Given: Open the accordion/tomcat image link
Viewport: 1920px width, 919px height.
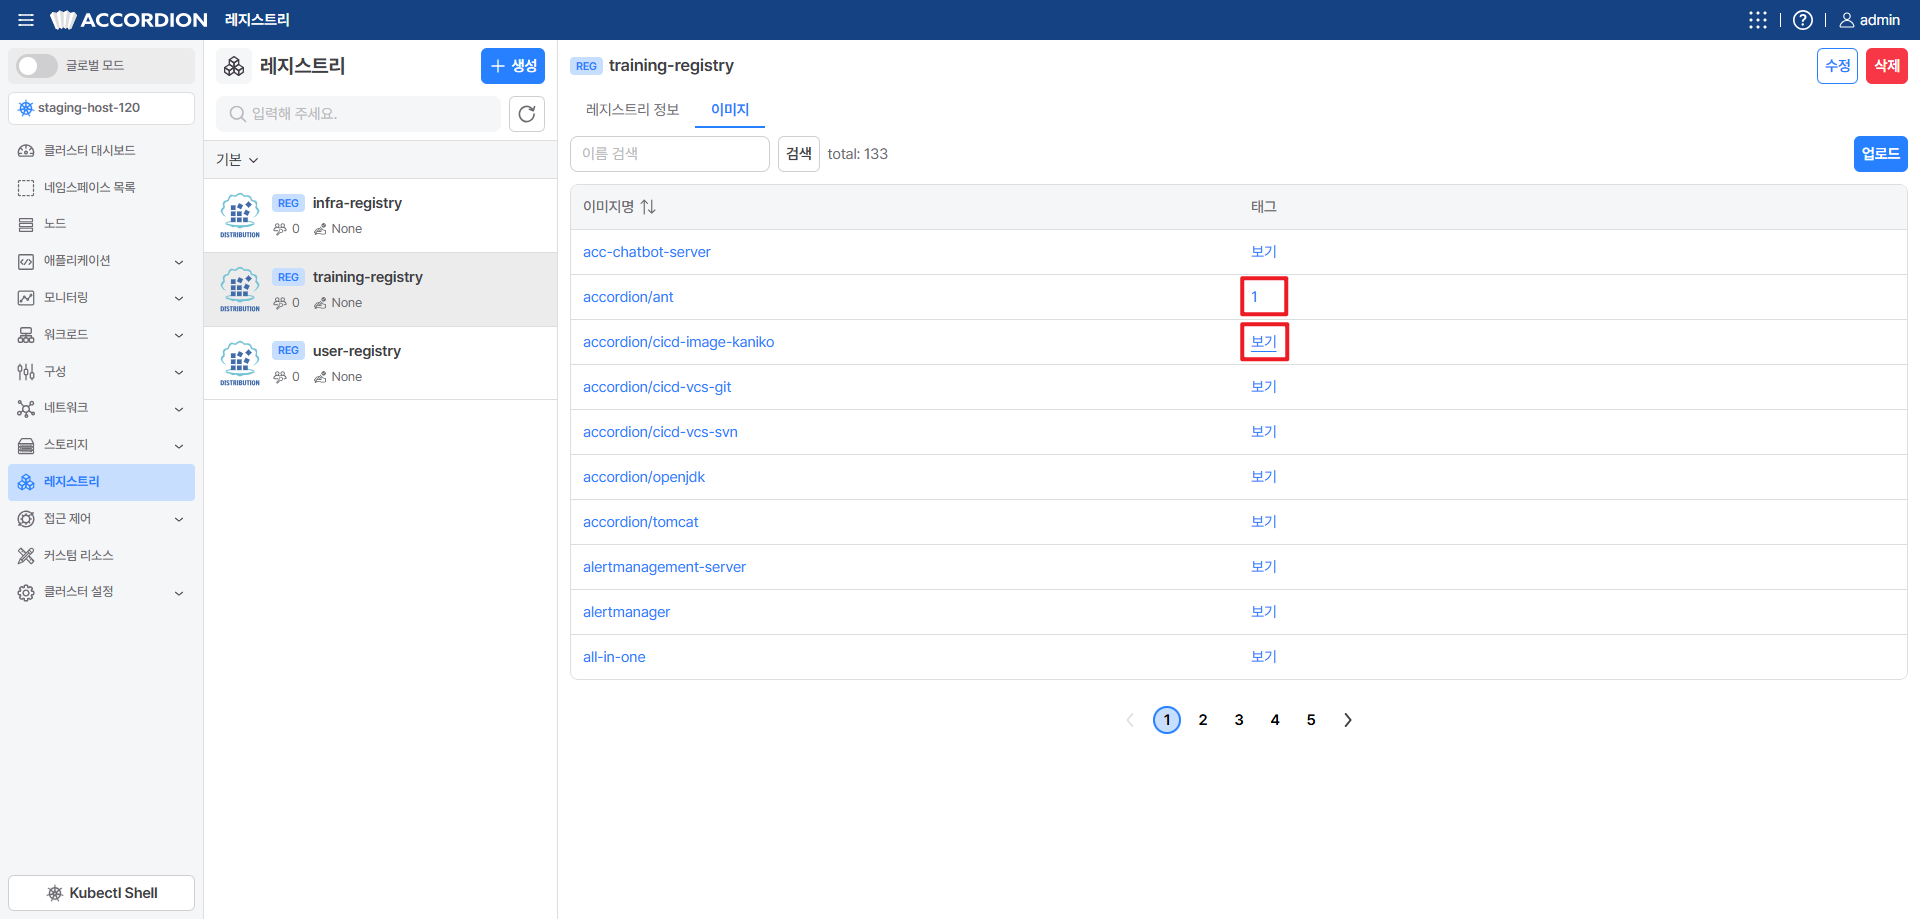Looking at the screenshot, I should 640,522.
